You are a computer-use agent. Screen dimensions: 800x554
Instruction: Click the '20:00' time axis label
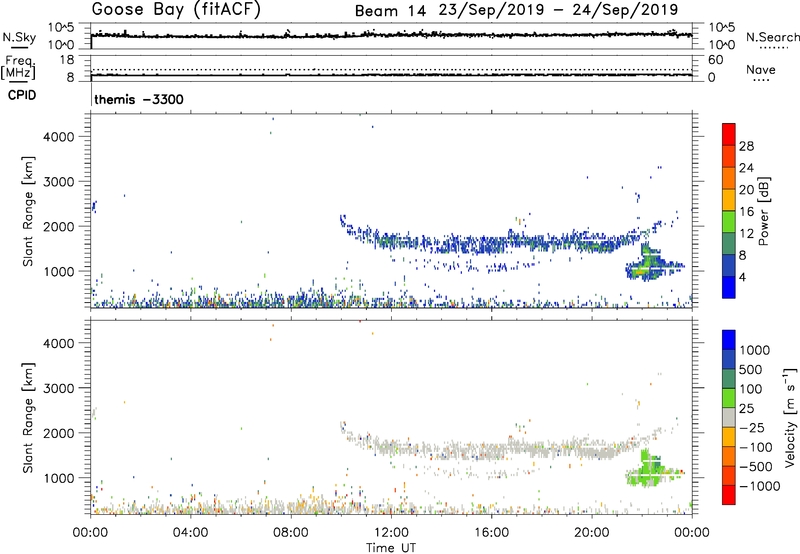click(x=591, y=533)
